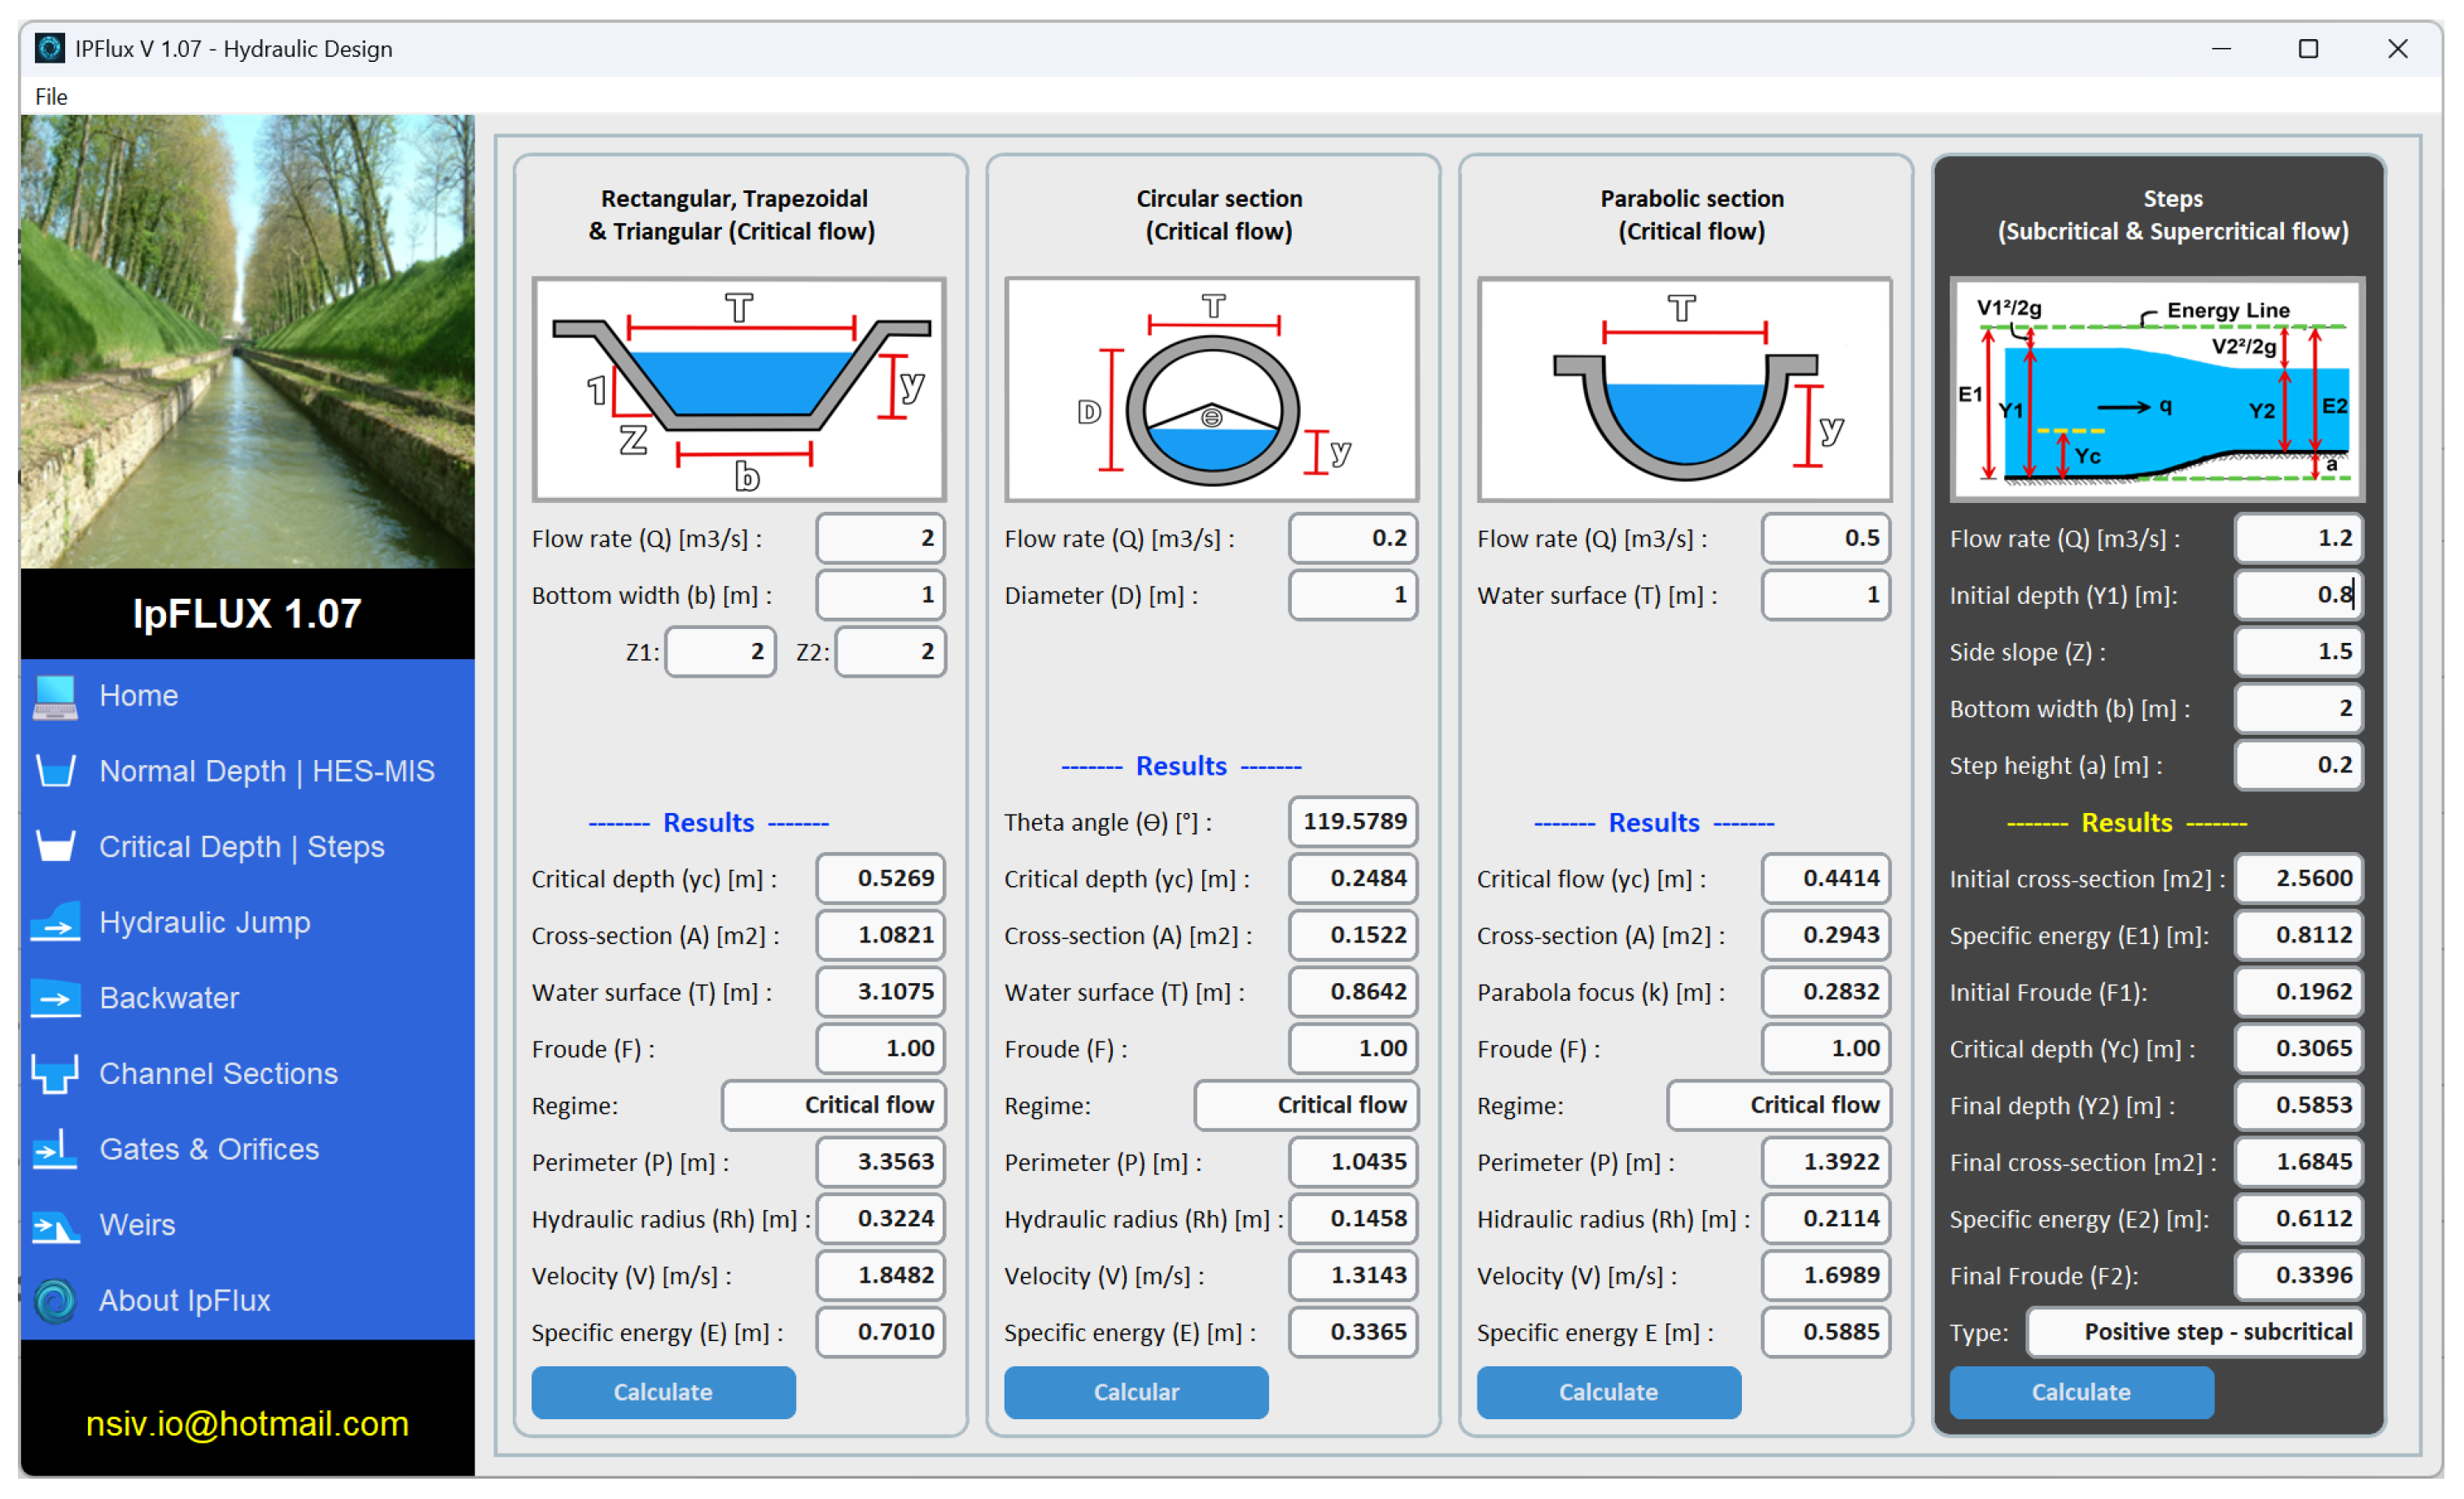Screen dimensions: 2464x1499
Task: Click the Home laptop icon in sidebar
Action: point(55,697)
